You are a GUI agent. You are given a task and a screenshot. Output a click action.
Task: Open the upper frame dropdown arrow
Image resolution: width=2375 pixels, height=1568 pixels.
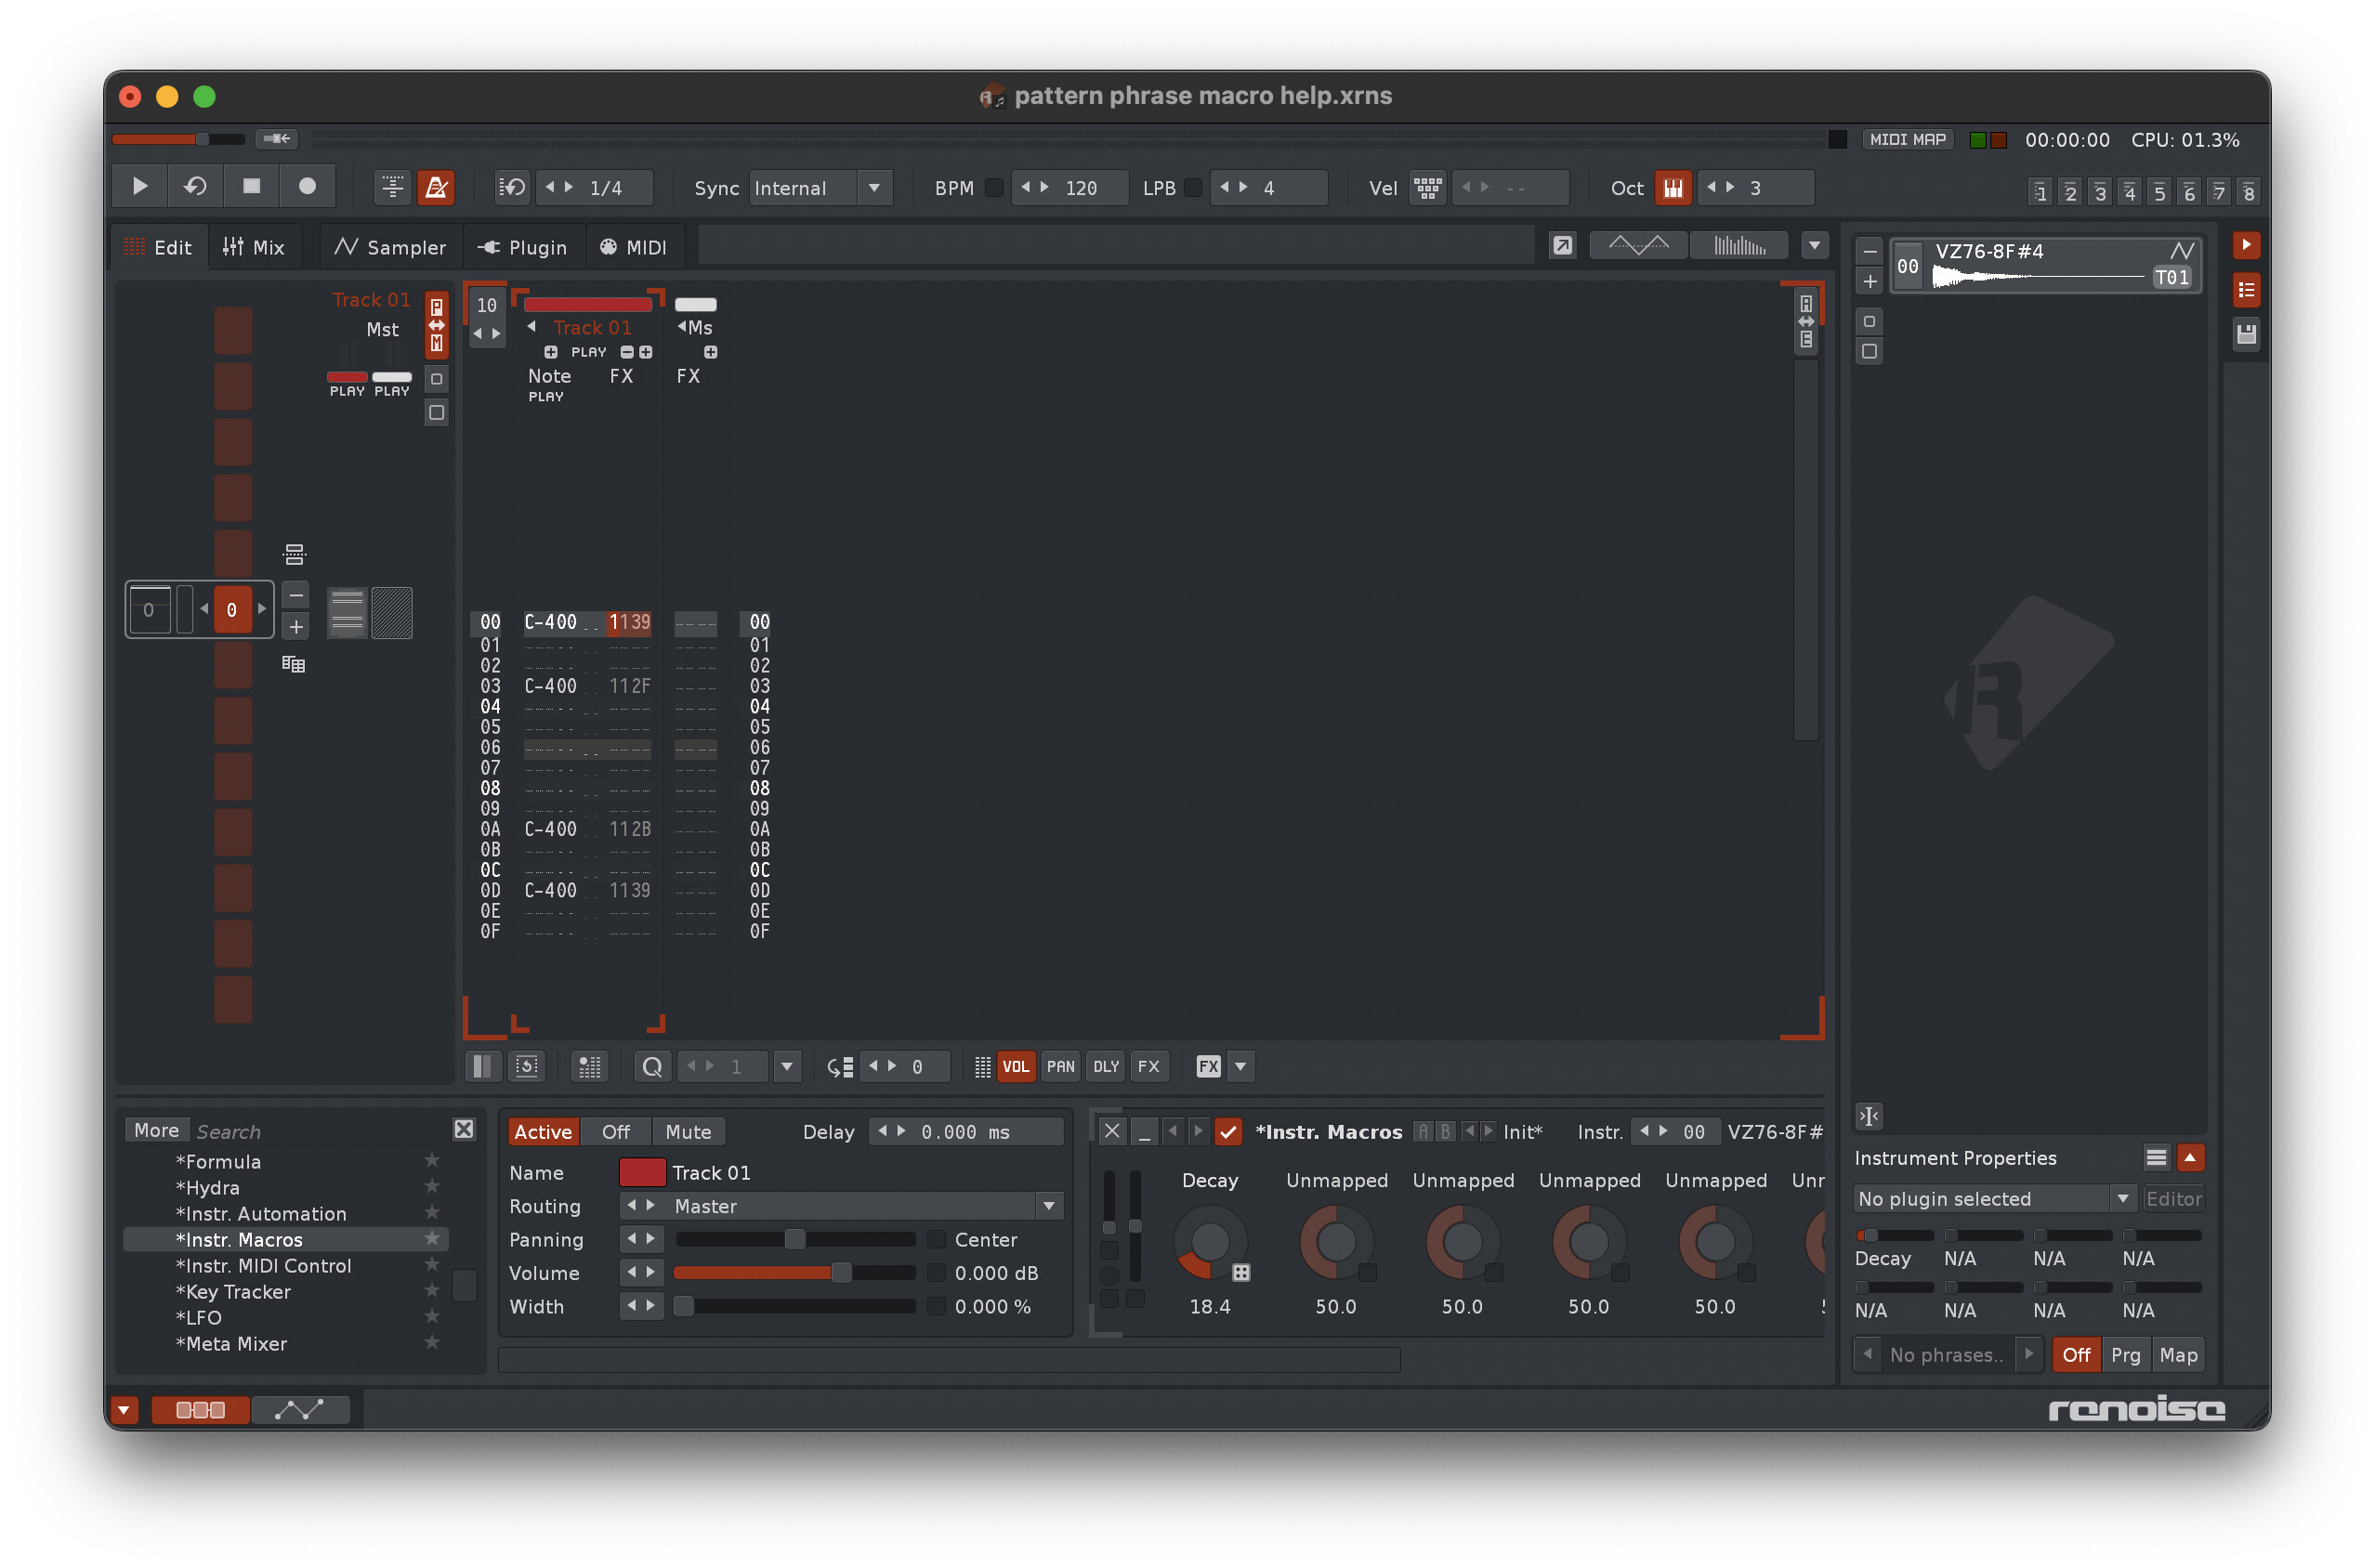click(x=1814, y=246)
